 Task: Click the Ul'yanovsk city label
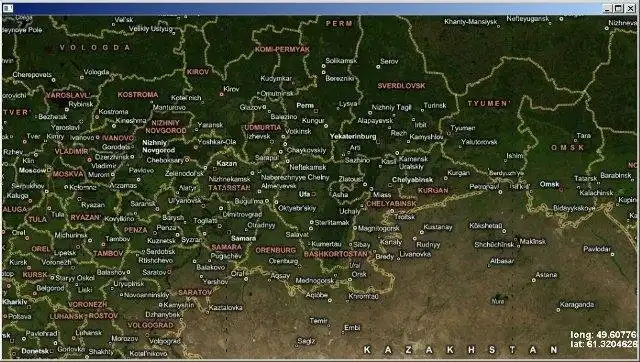[185, 200]
